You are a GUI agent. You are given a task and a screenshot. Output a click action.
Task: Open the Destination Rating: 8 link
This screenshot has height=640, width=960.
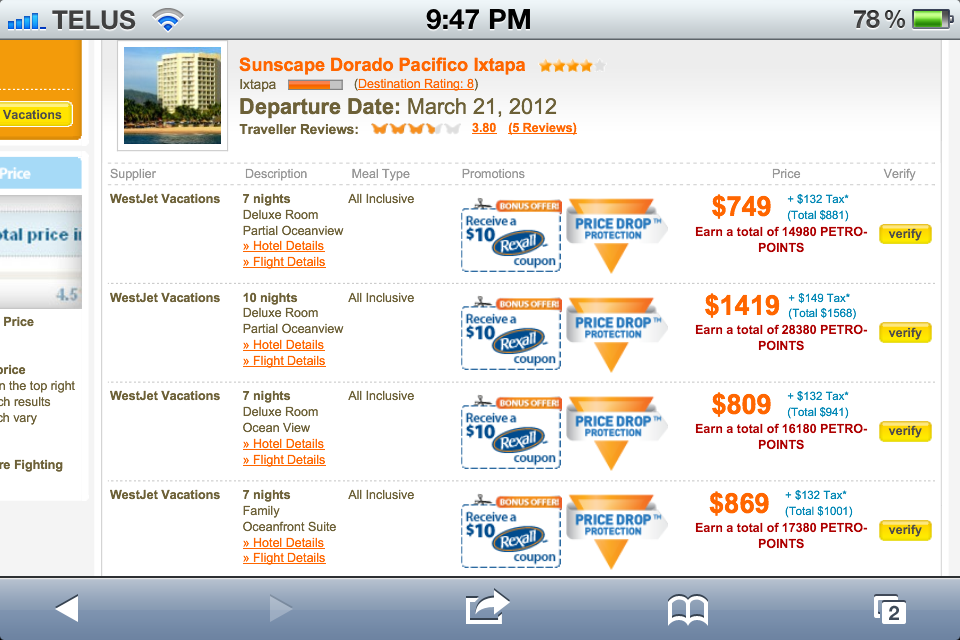(x=416, y=84)
